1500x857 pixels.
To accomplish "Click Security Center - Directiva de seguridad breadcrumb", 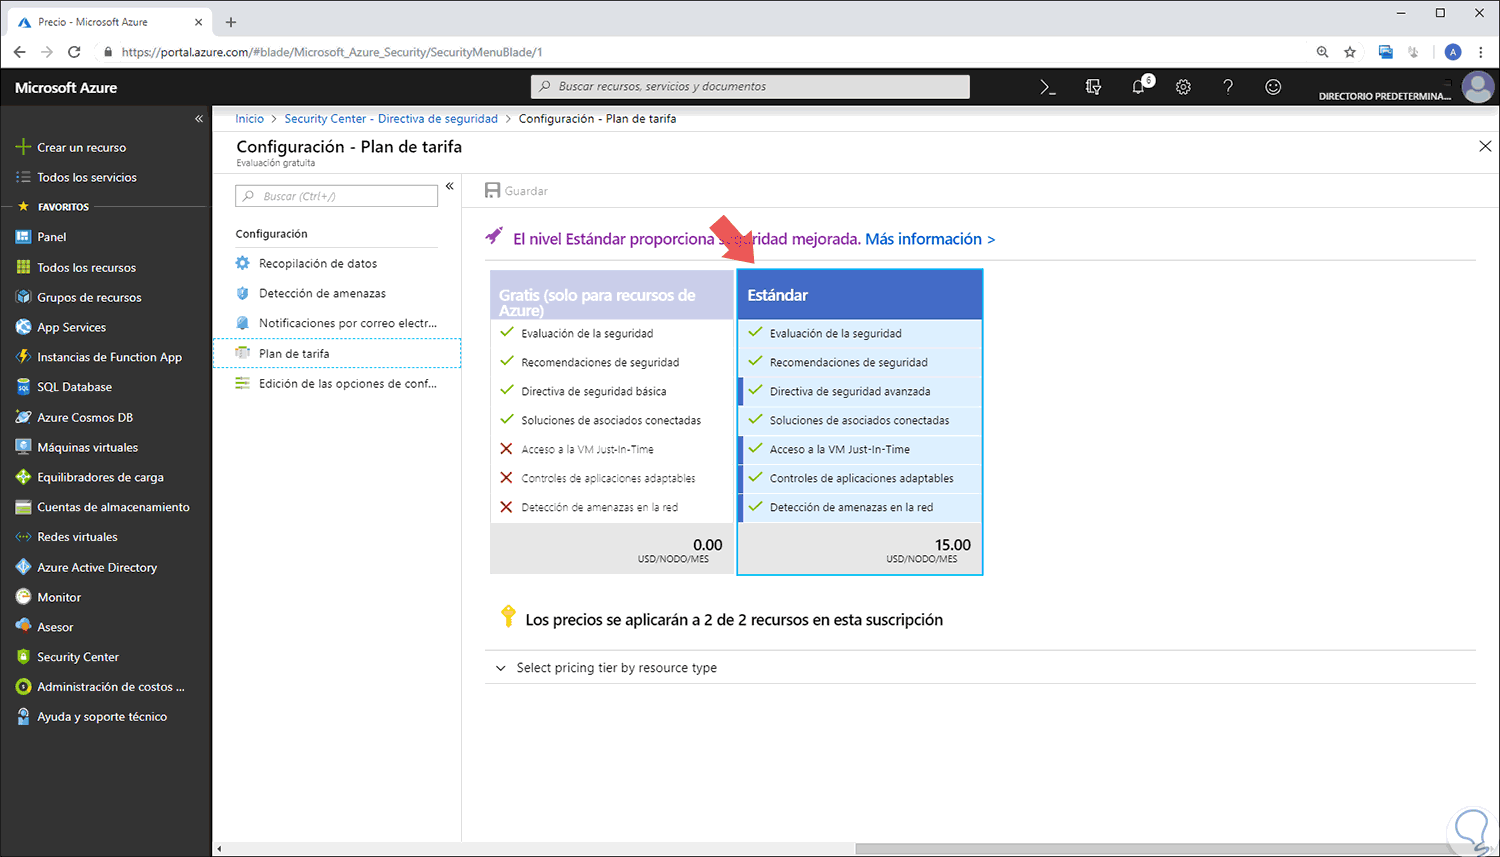I will pyautogui.click(x=391, y=118).
